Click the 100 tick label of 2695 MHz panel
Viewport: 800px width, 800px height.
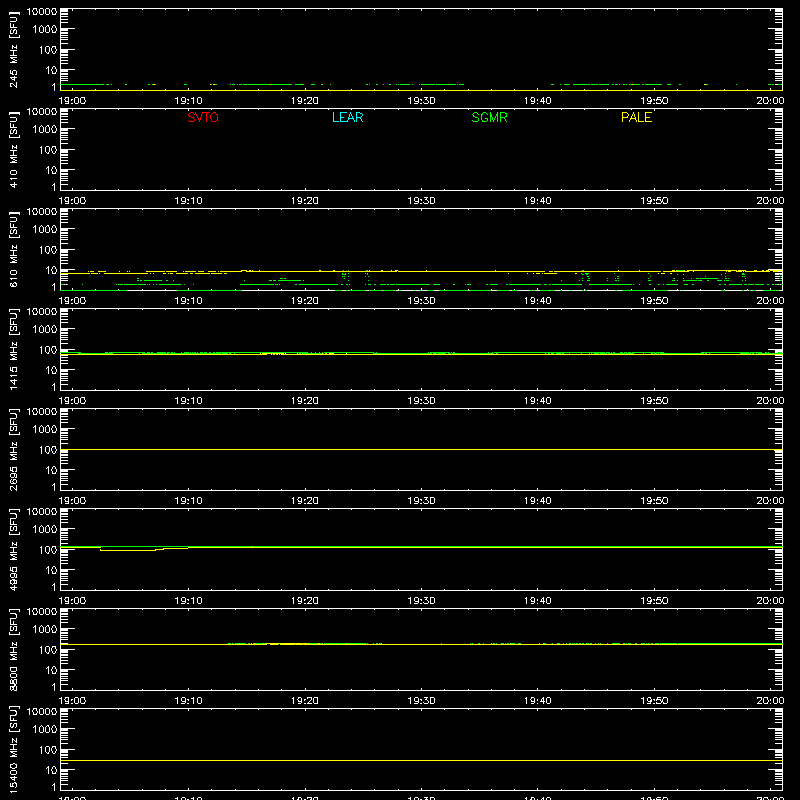[48, 449]
